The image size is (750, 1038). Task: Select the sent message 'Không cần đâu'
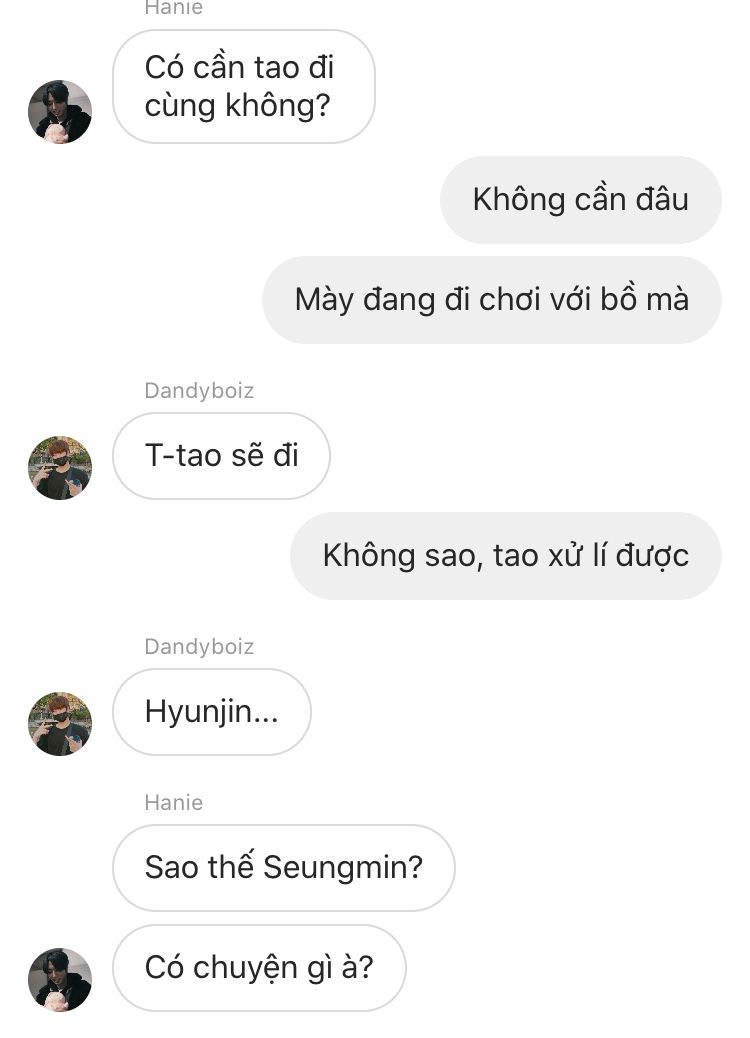[x=581, y=200]
